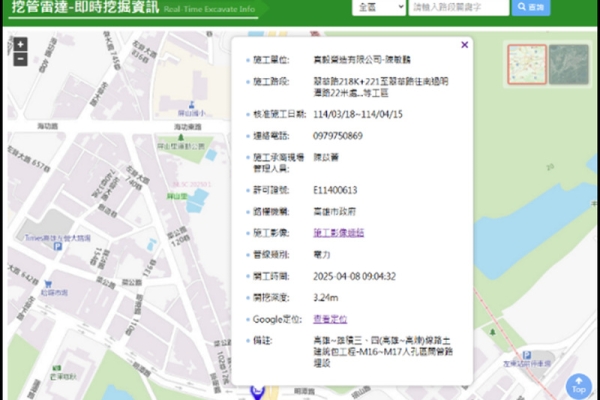Close the excavation info popup
Screen dimensions: 600x400
tap(465, 45)
